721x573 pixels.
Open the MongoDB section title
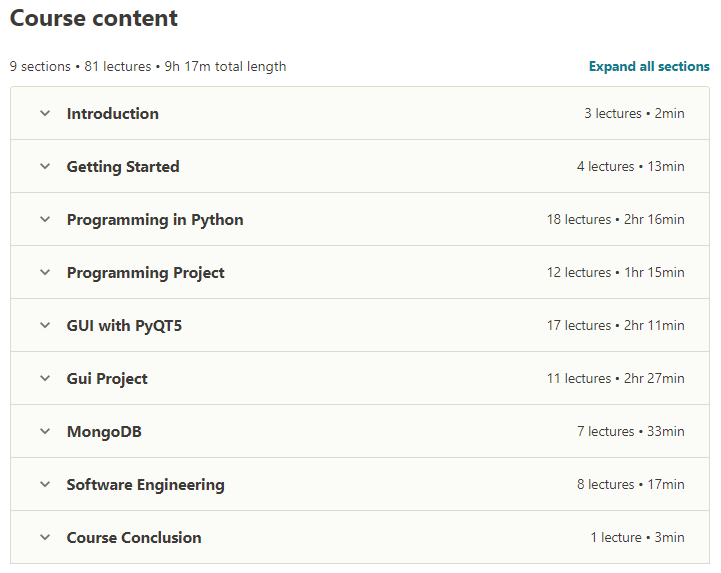click(104, 432)
